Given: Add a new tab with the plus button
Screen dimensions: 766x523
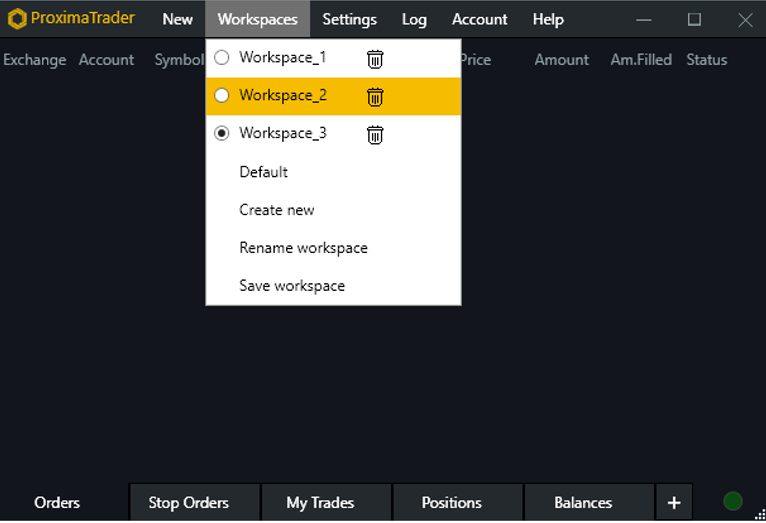Looking at the screenshot, I should 674,502.
